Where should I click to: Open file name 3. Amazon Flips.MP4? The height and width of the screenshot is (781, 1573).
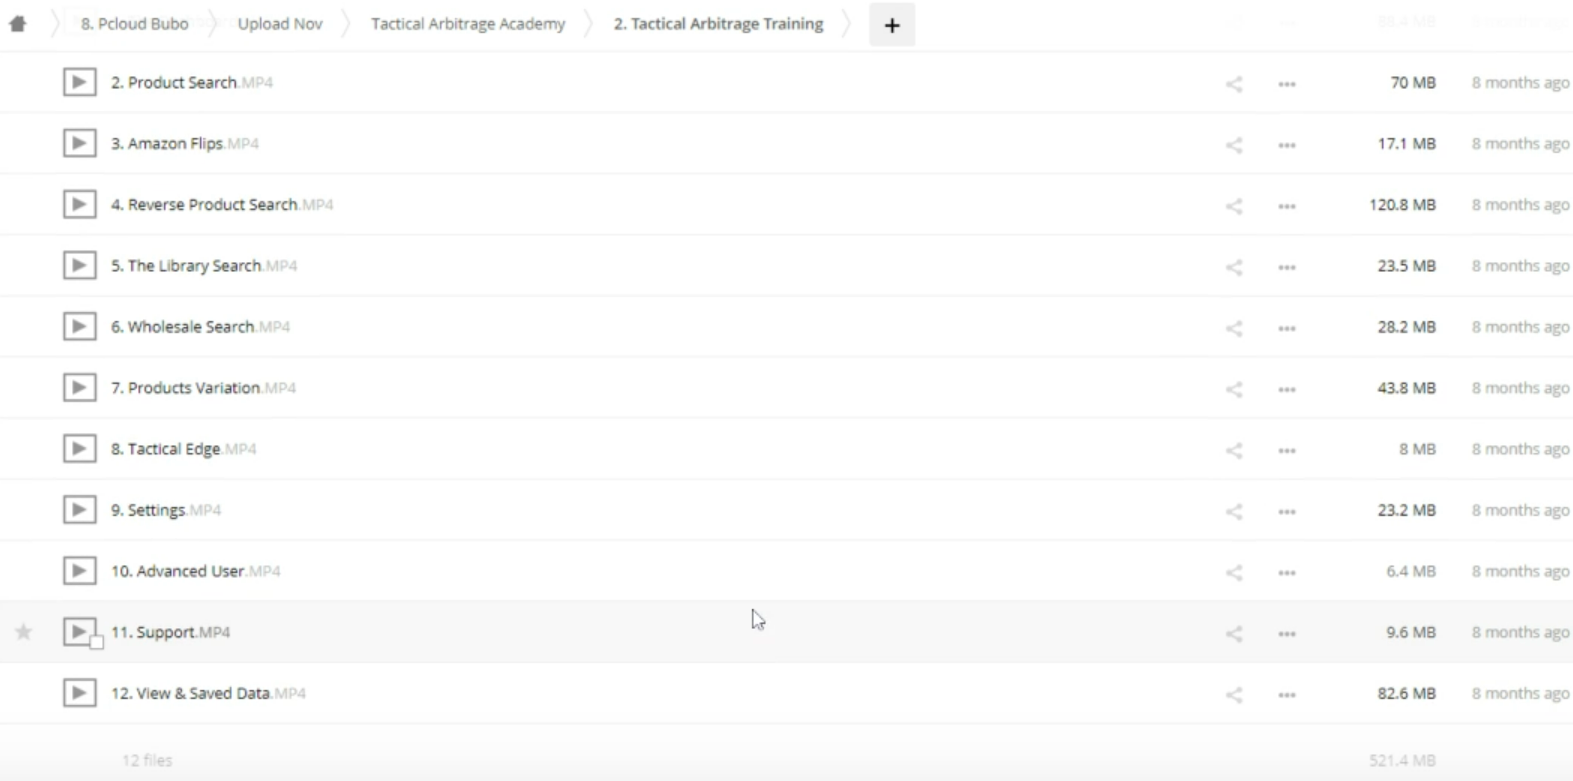(x=185, y=143)
